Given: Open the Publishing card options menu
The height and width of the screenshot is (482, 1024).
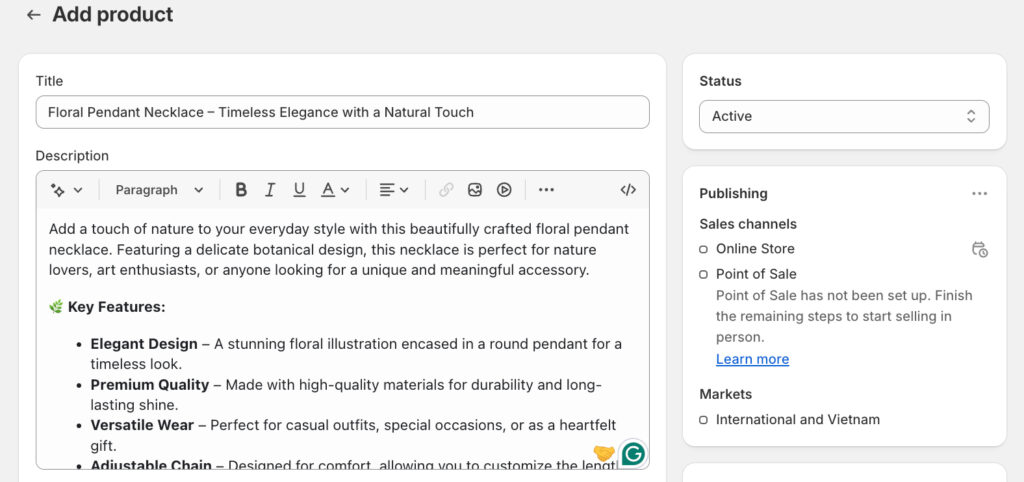Looking at the screenshot, I should tap(979, 194).
